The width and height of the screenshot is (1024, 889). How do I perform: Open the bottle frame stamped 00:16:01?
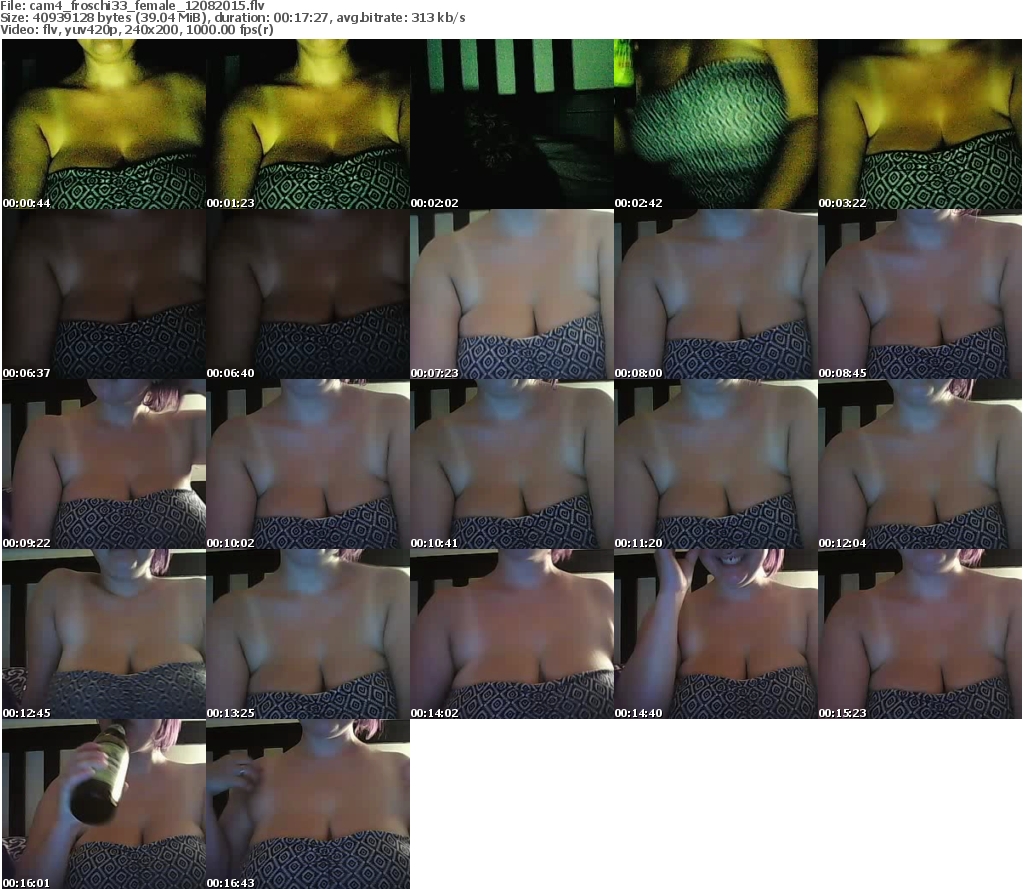pos(104,804)
